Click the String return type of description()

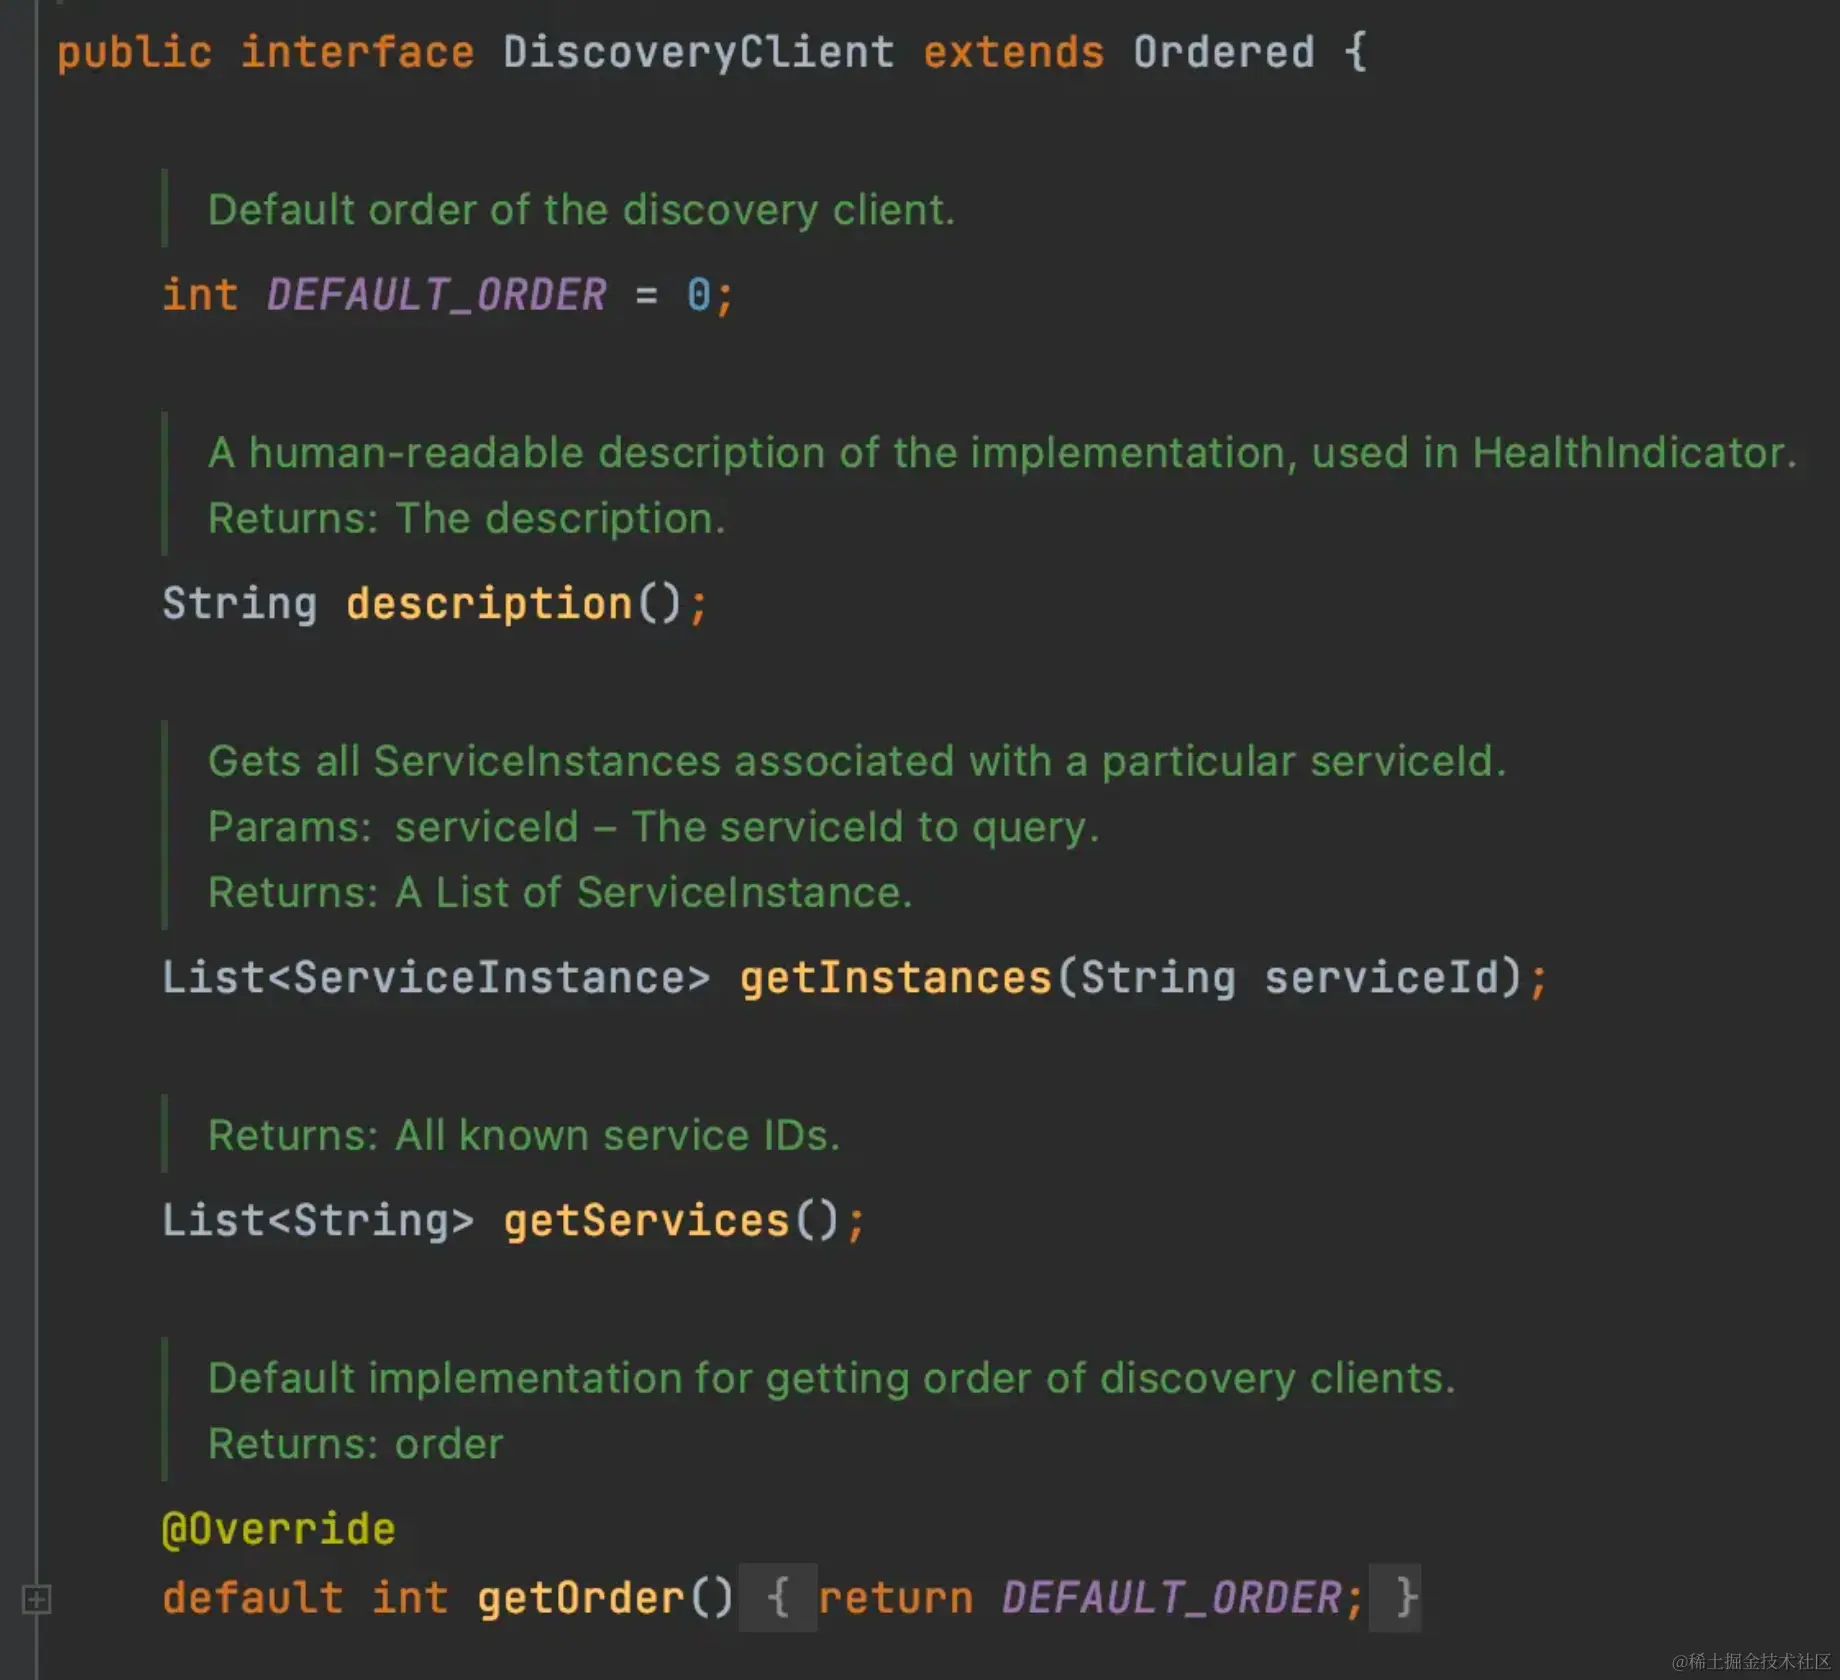coord(240,604)
